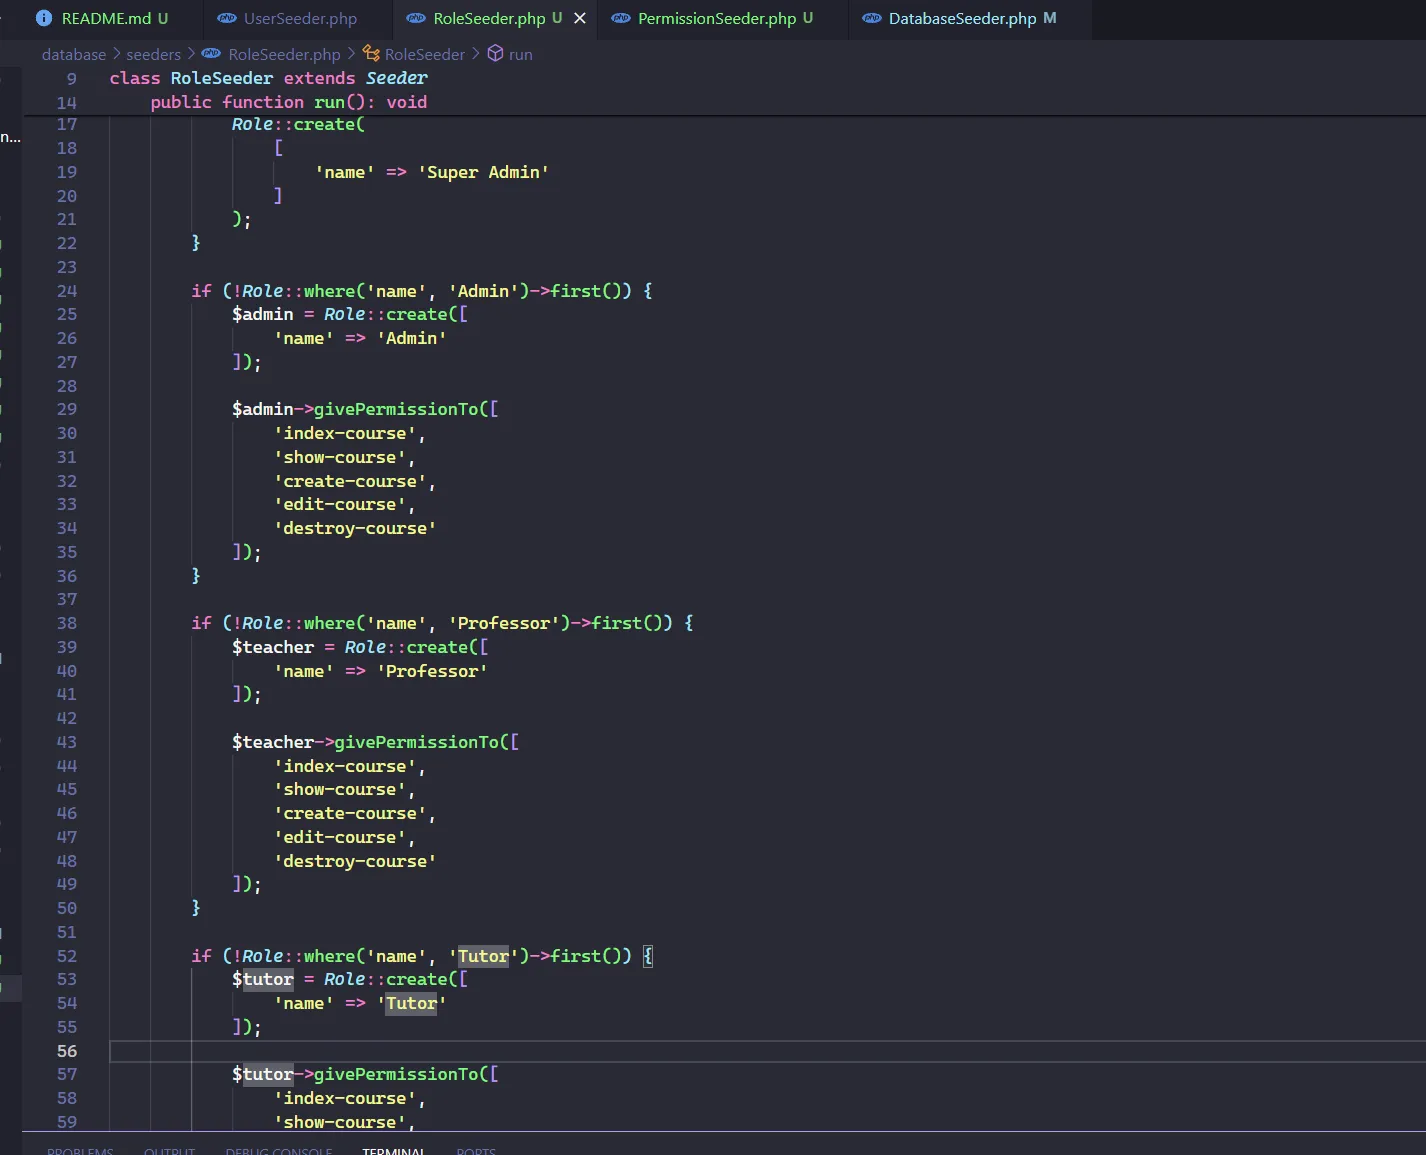Close the RoleSeeder.php tab
This screenshot has width=1426, height=1155.
click(x=580, y=18)
